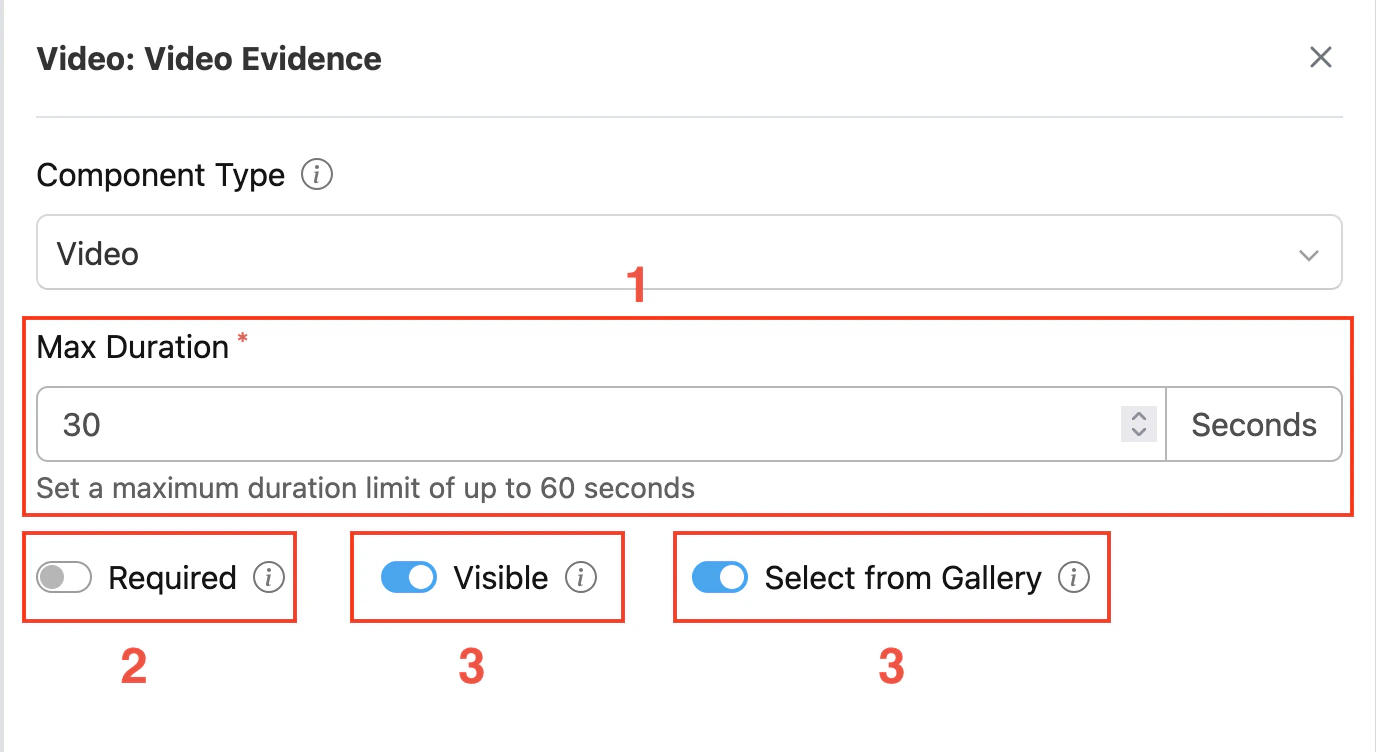
Task: Click the Component Type info icon
Action: point(317,176)
